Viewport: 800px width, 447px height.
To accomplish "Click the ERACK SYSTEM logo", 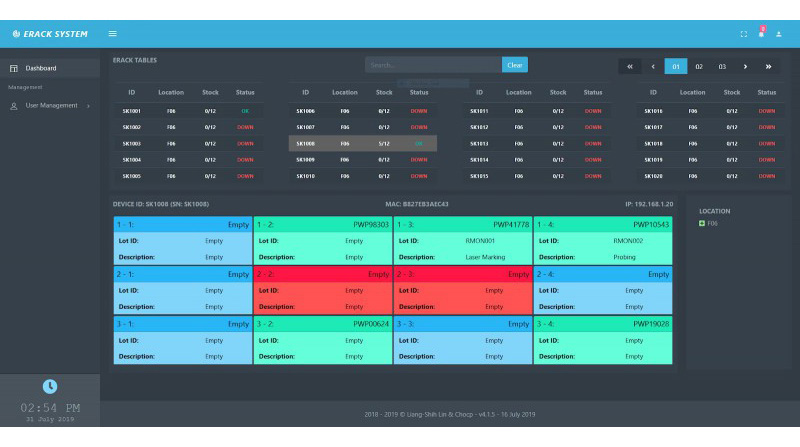I will coord(50,34).
